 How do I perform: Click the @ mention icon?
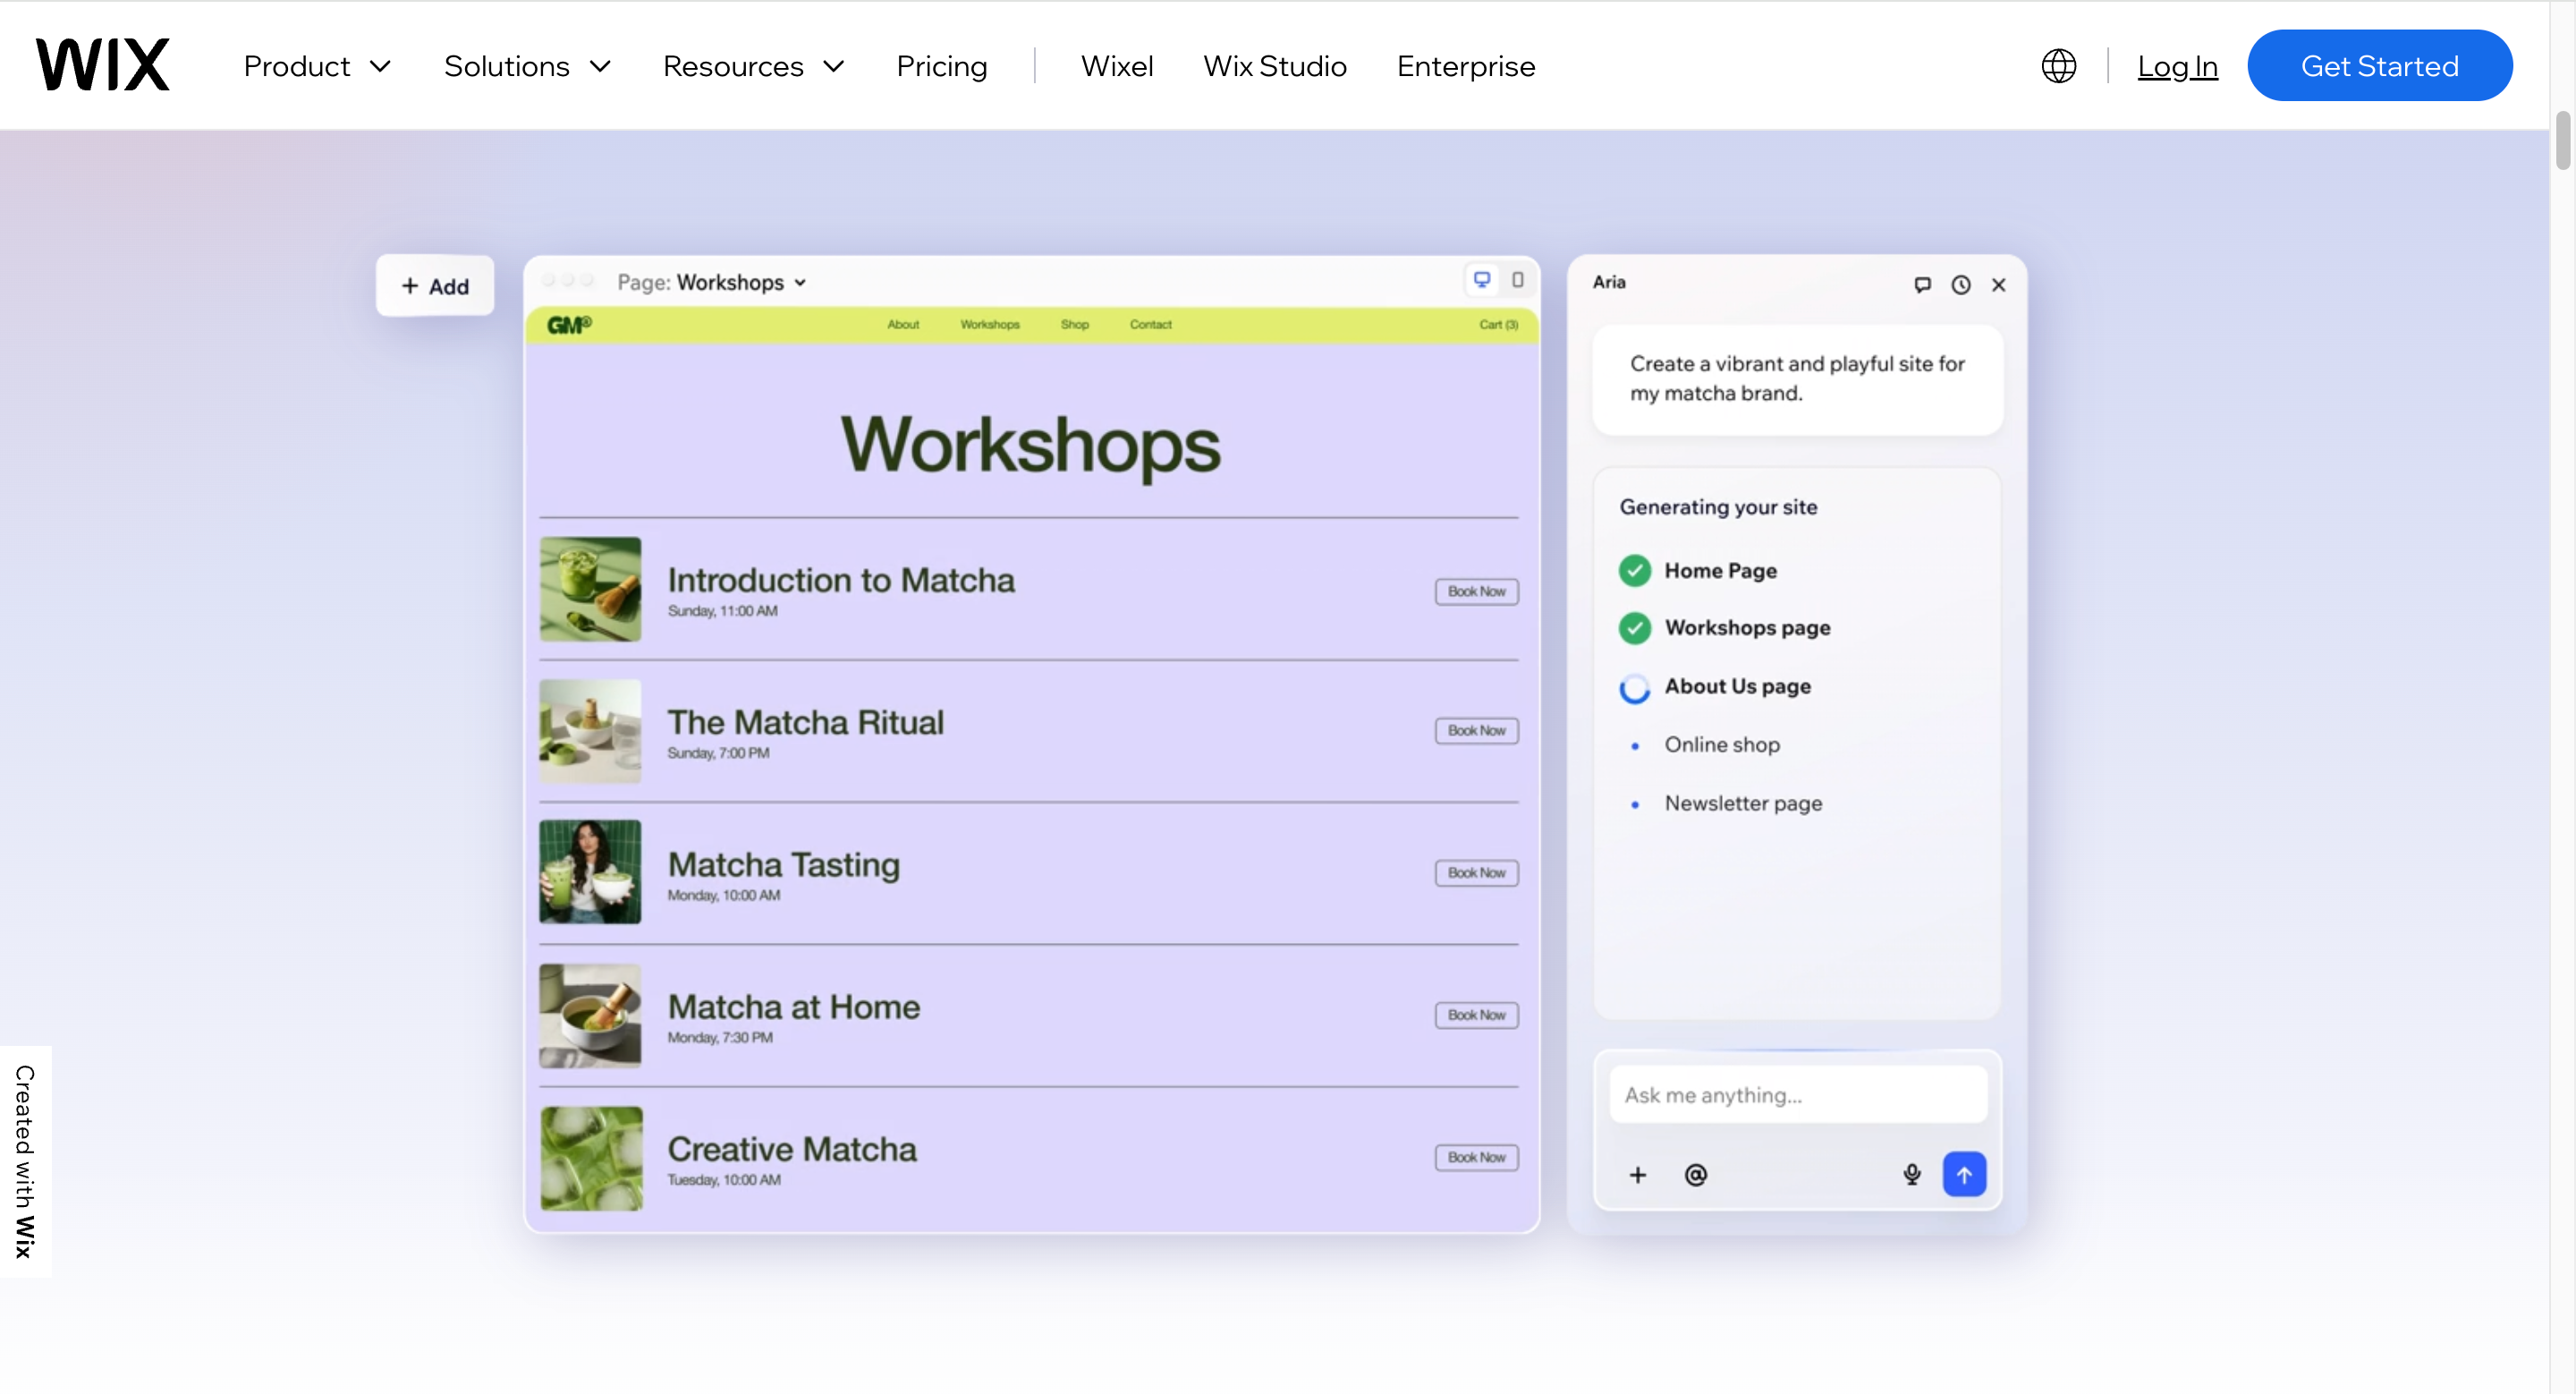(1696, 1175)
